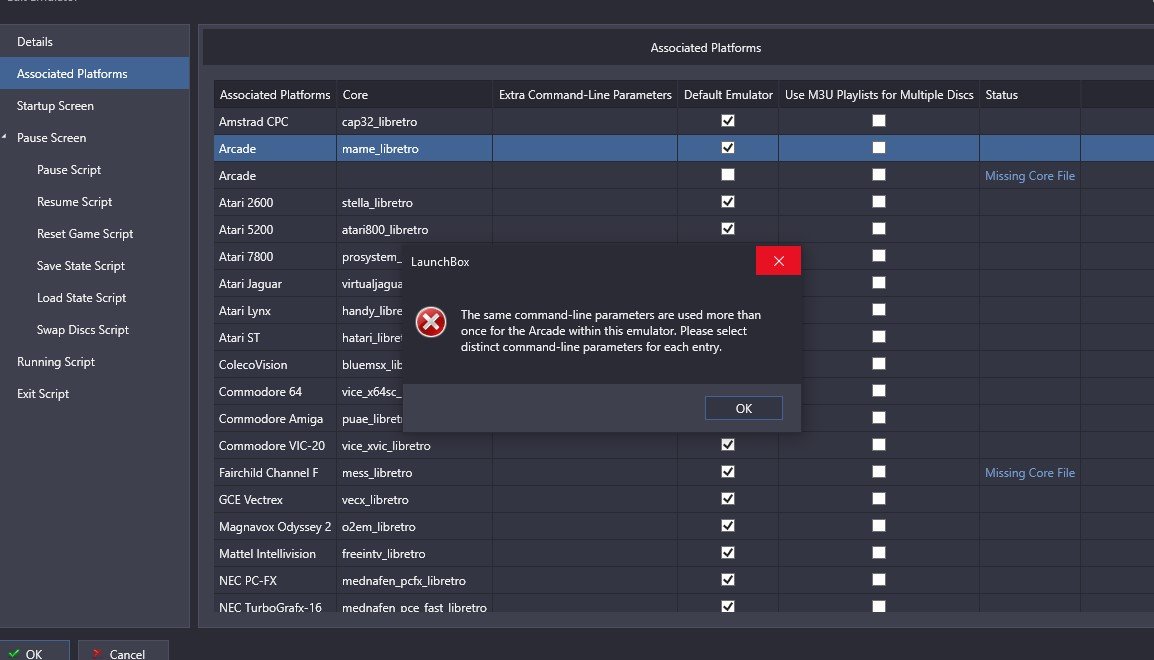1154x660 pixels.
Task: Sort by Associated Platforms column header
Action: click(275, 94)
